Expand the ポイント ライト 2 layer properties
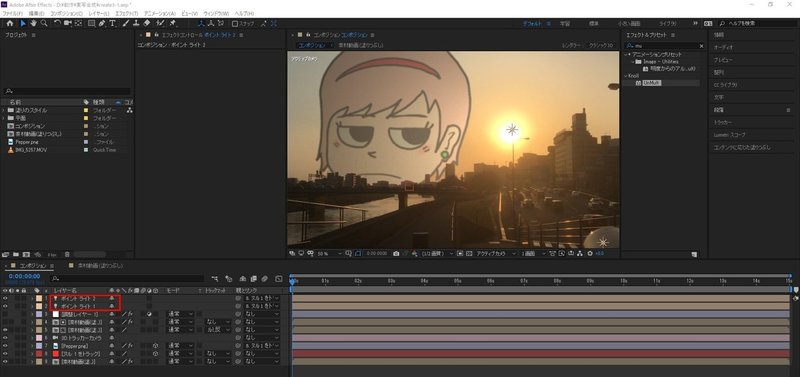 click(x=32, y=298)
